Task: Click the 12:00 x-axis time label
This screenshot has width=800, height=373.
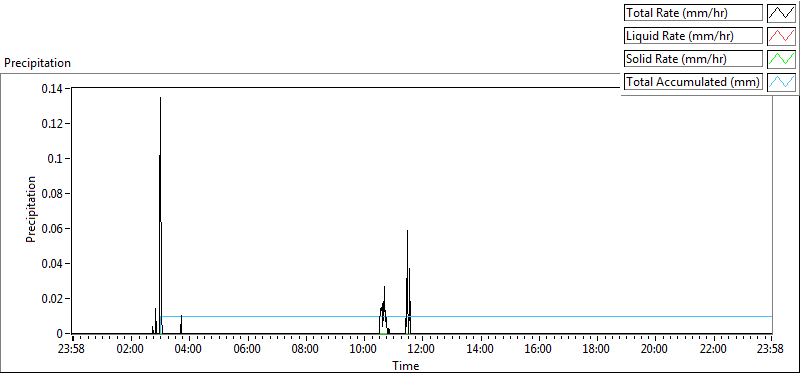Action: tap(422, 350)
